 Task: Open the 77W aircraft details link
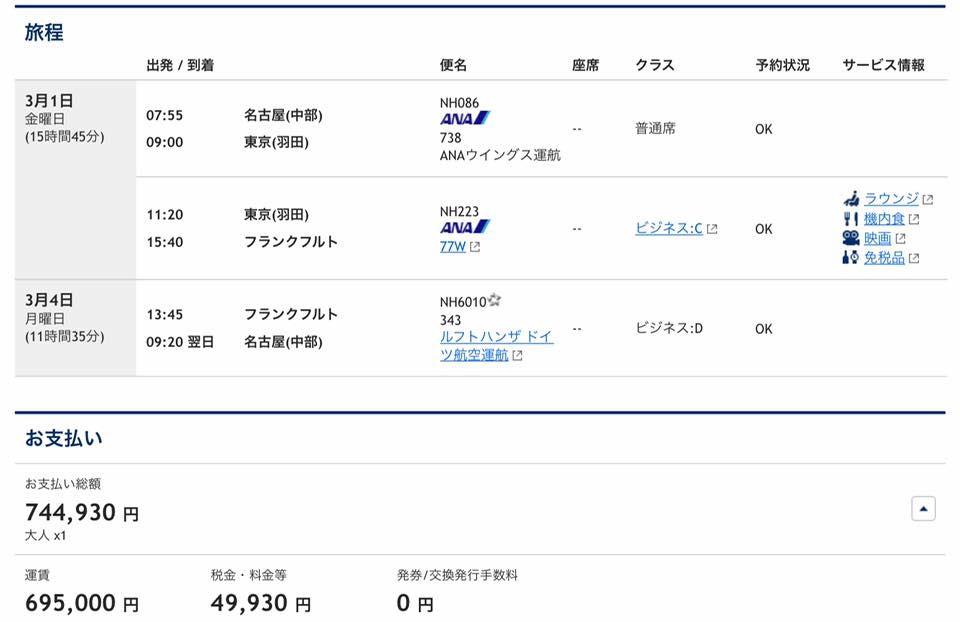[x=453, y=247]
